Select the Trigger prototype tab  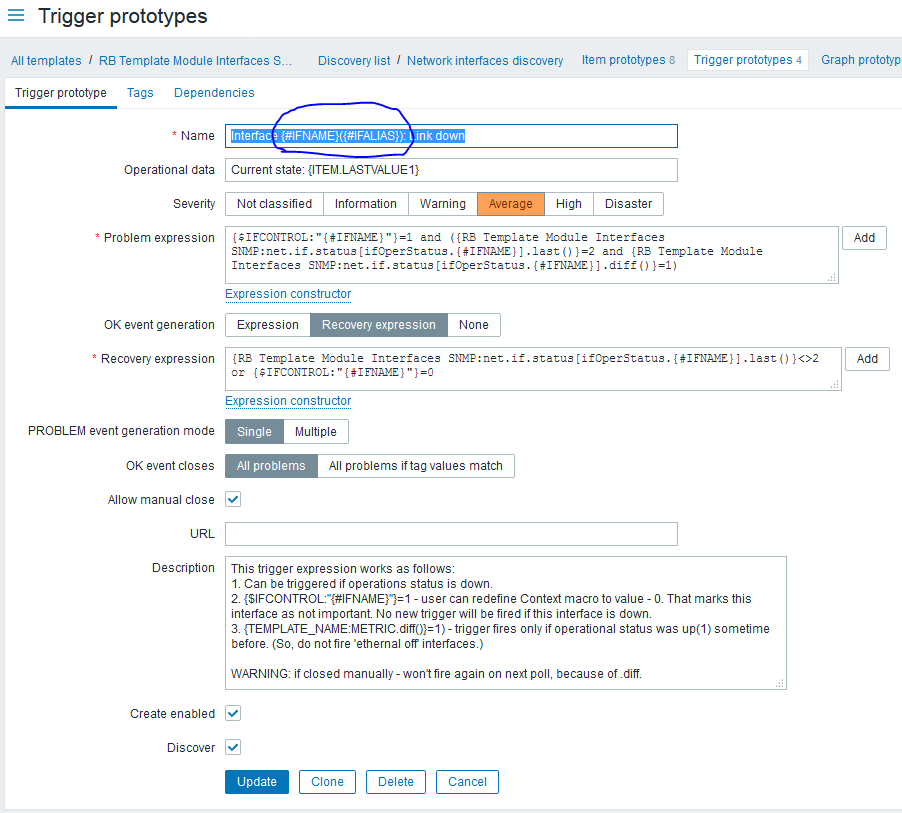60,93
